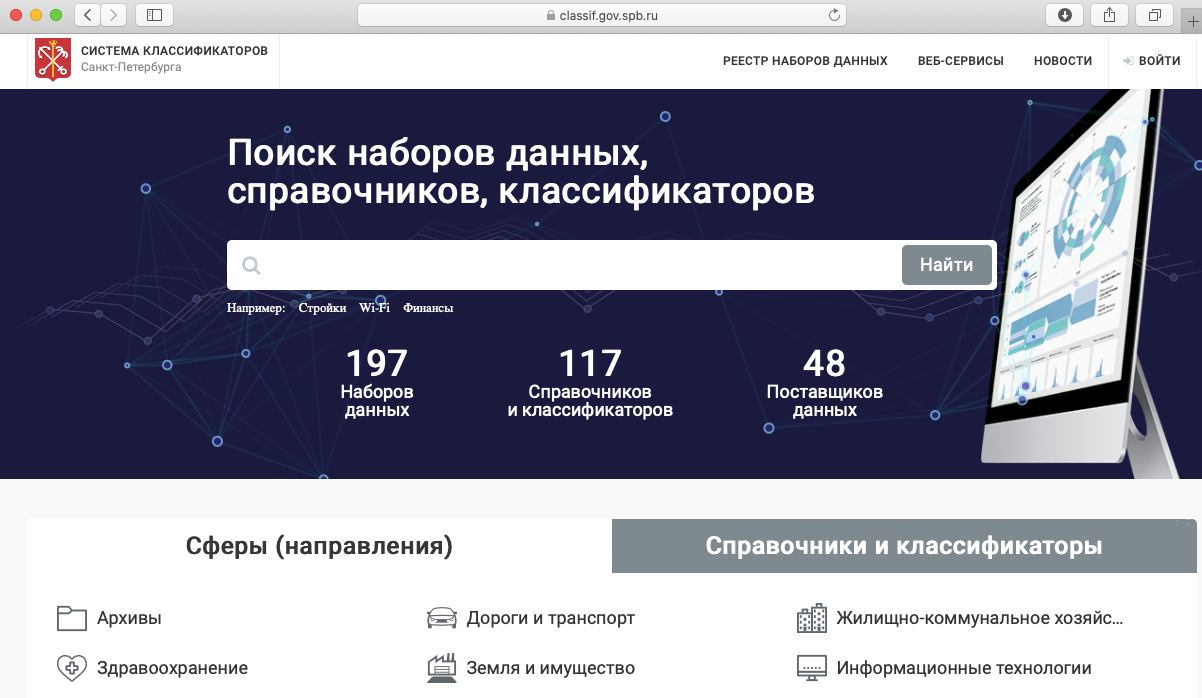Image resolution: width=1202 pixels, height=698 pixels.
Task: Toggle the Safari sidebar button
Action: tap(154, 15)
